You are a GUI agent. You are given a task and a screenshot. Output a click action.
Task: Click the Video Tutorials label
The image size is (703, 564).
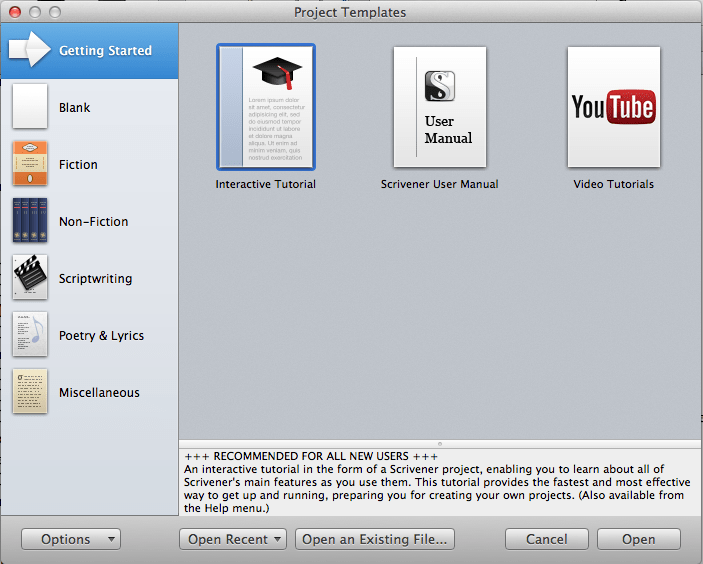(x=613, y=184)
